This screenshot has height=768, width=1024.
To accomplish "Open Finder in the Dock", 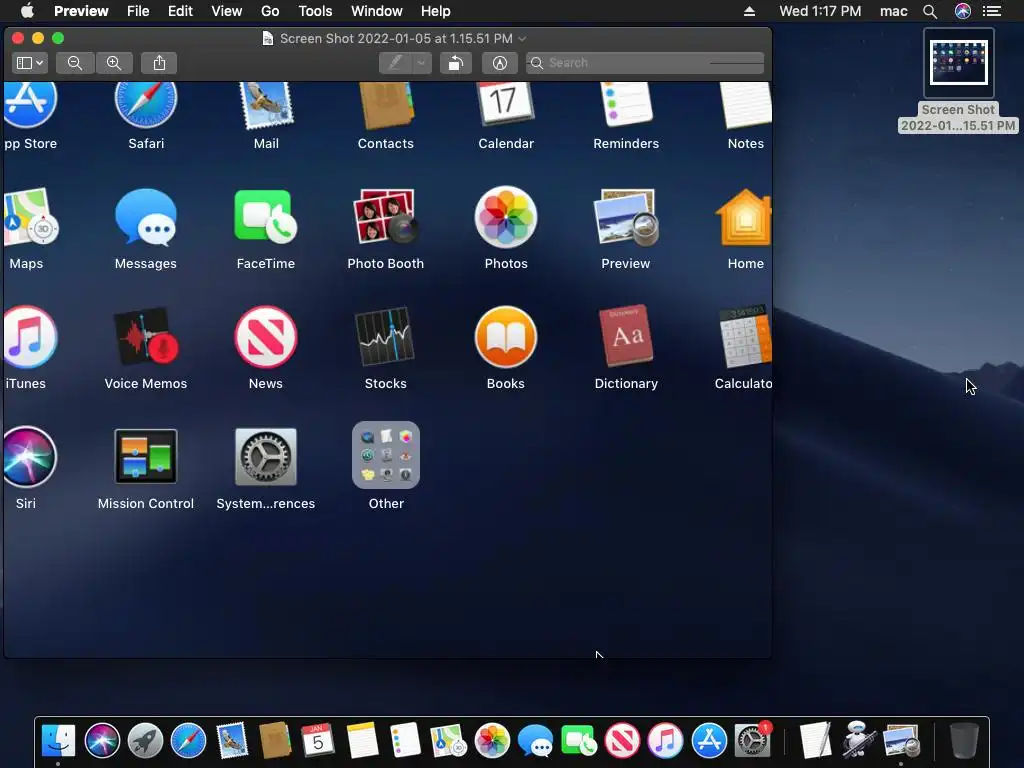I will coord(58,741).
